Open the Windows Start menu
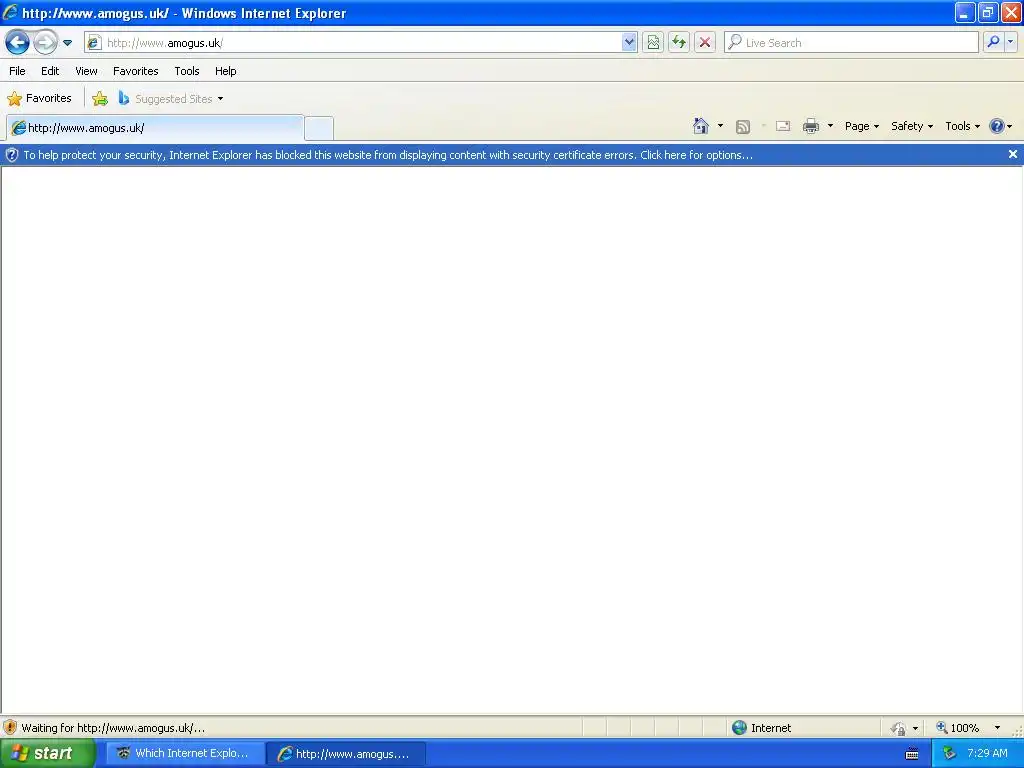 (48, 754)
